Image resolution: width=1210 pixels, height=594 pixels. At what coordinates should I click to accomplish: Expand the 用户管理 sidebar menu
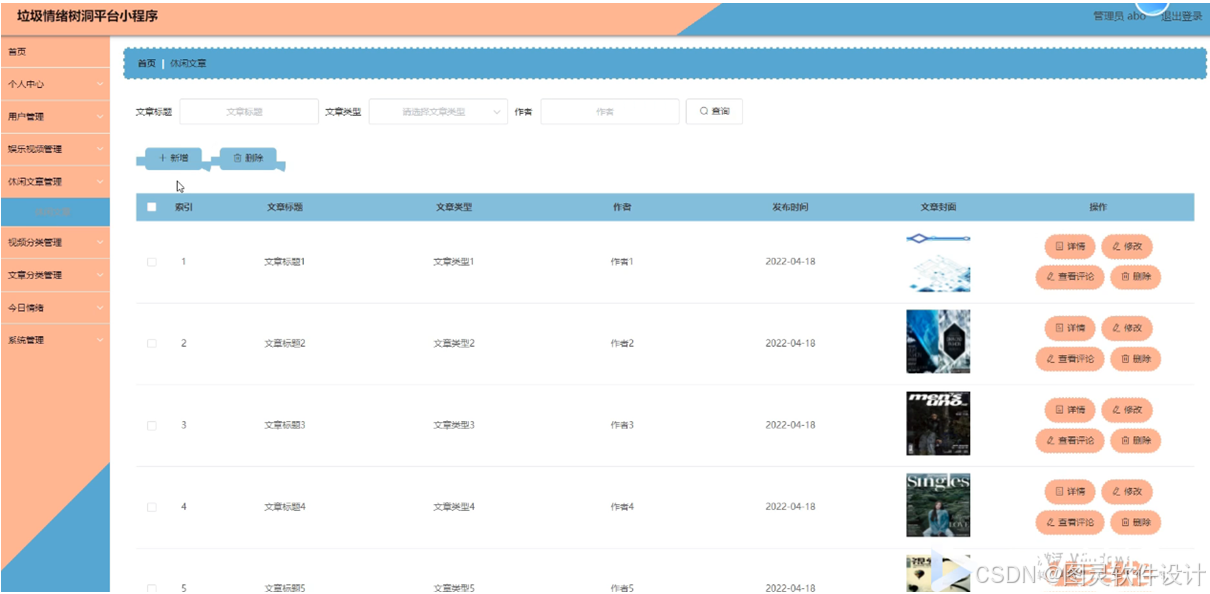tap(55, 117)
